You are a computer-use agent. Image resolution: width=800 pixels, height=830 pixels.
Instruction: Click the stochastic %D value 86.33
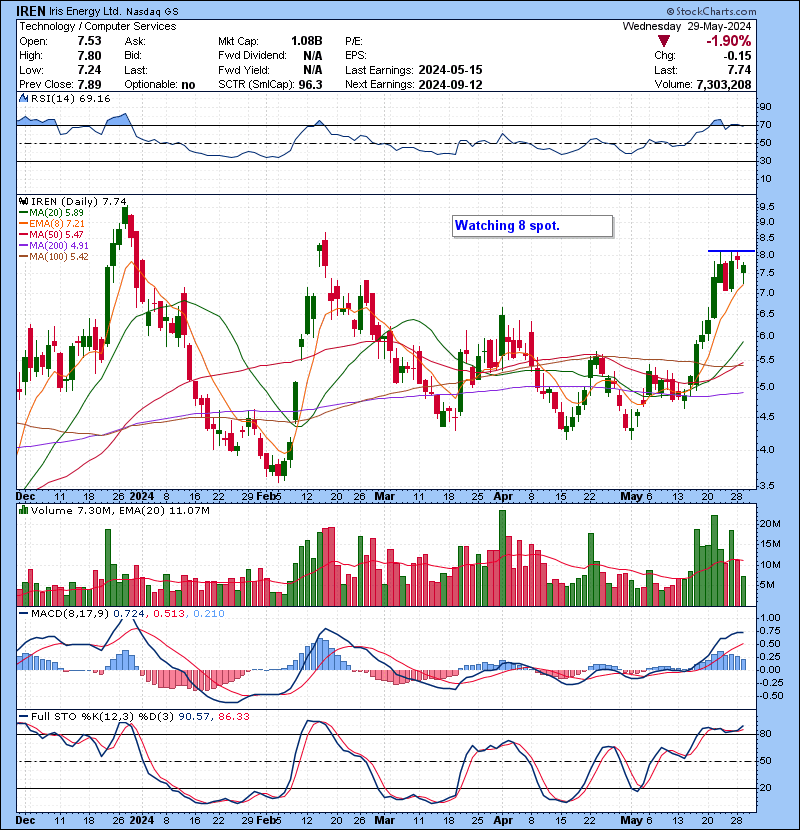point(233,717)
